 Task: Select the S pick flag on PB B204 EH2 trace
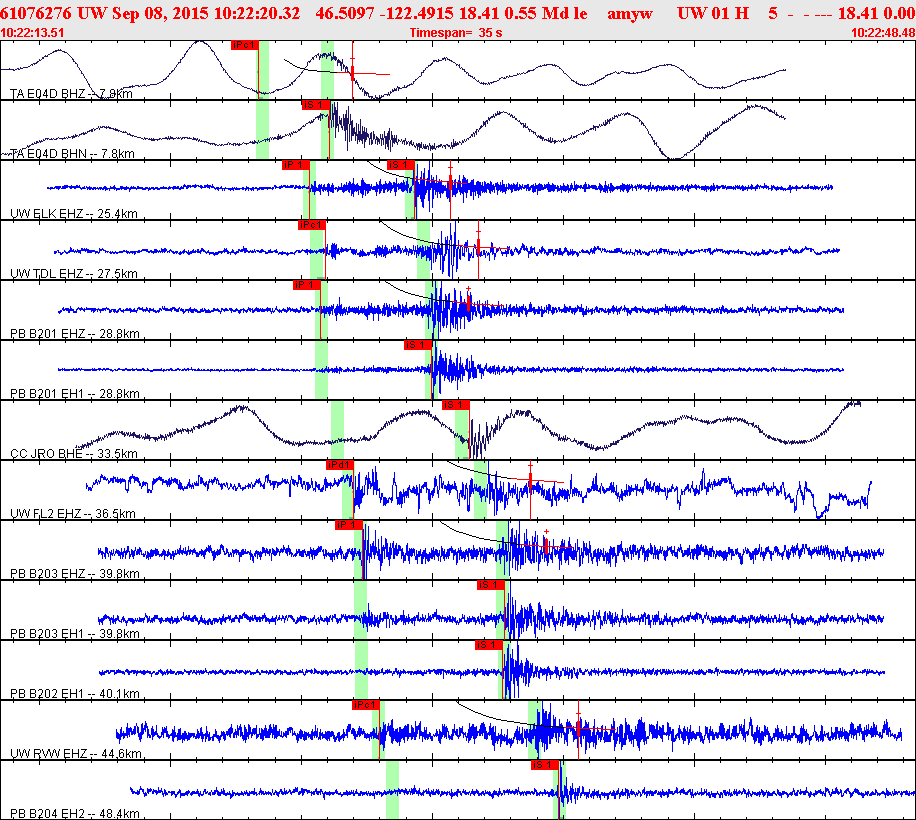click(x=544, y=765)
